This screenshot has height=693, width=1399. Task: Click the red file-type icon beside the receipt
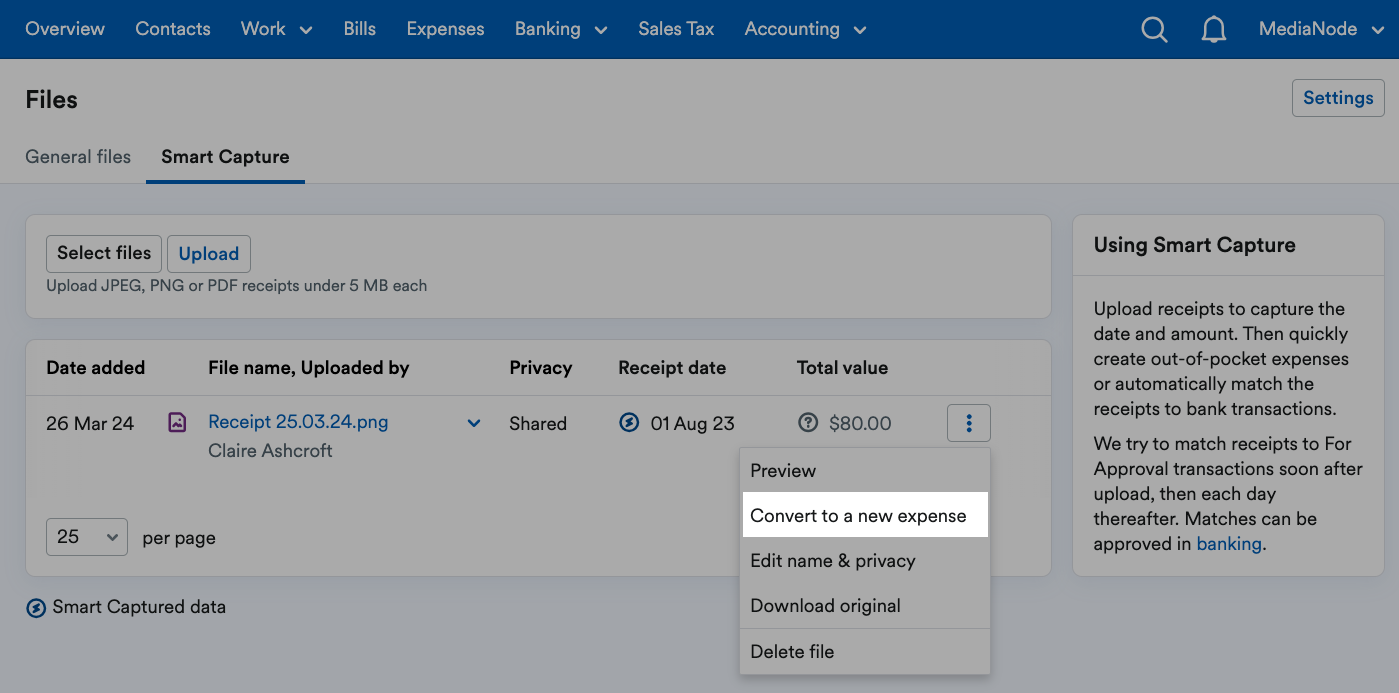tap(177, 422)
